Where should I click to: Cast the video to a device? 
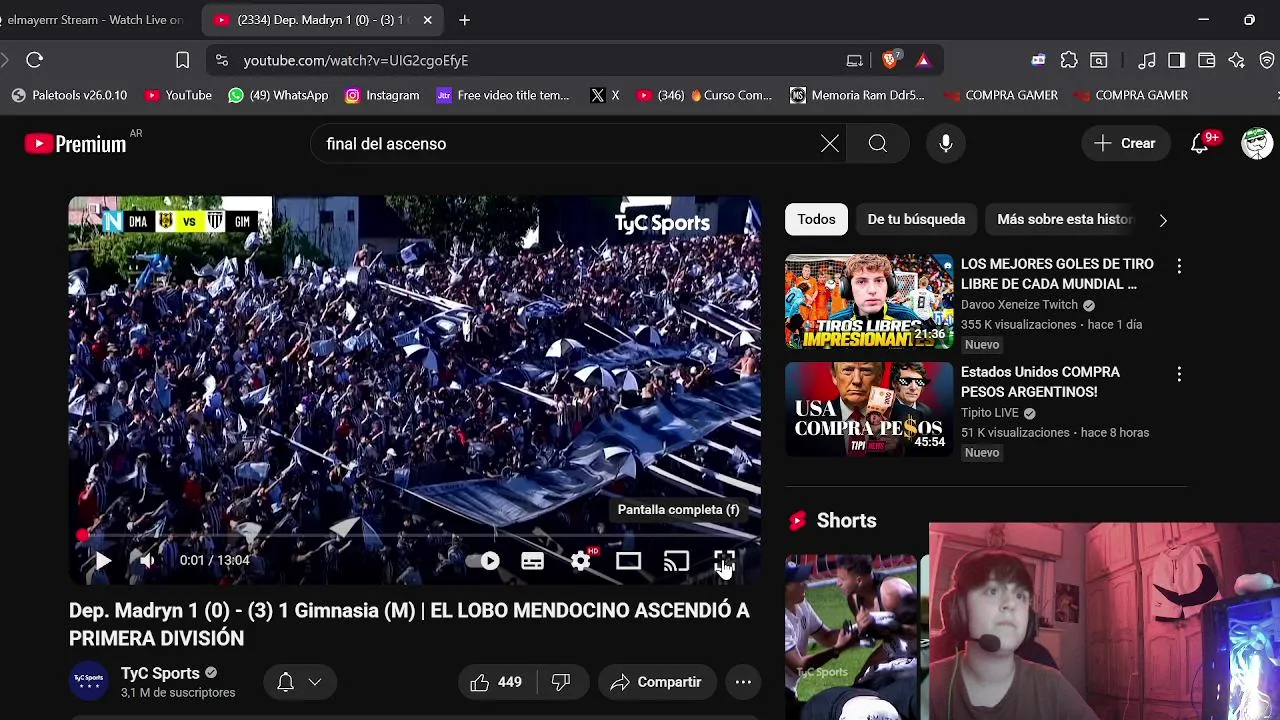[676, 561]
